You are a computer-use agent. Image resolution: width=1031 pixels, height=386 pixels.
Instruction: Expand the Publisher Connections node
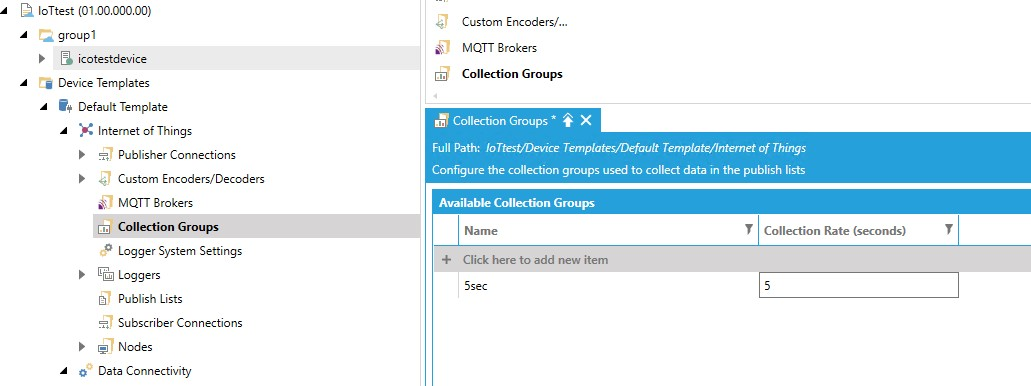(82, 155)
